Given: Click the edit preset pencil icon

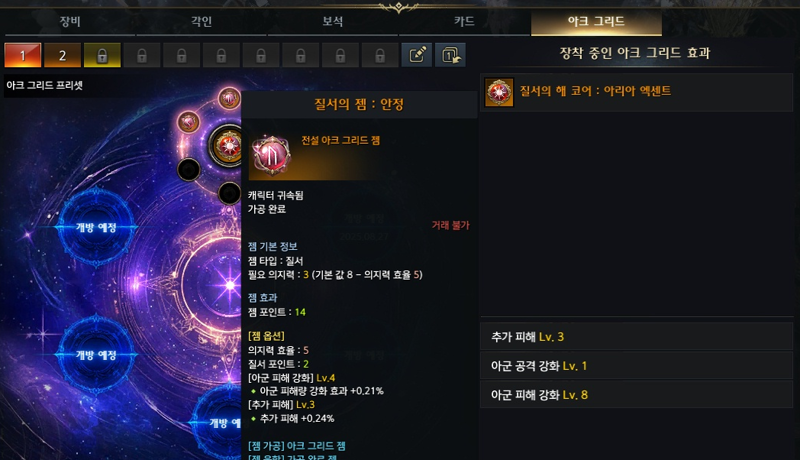Looking at the screenshot, I should (417, 55).
